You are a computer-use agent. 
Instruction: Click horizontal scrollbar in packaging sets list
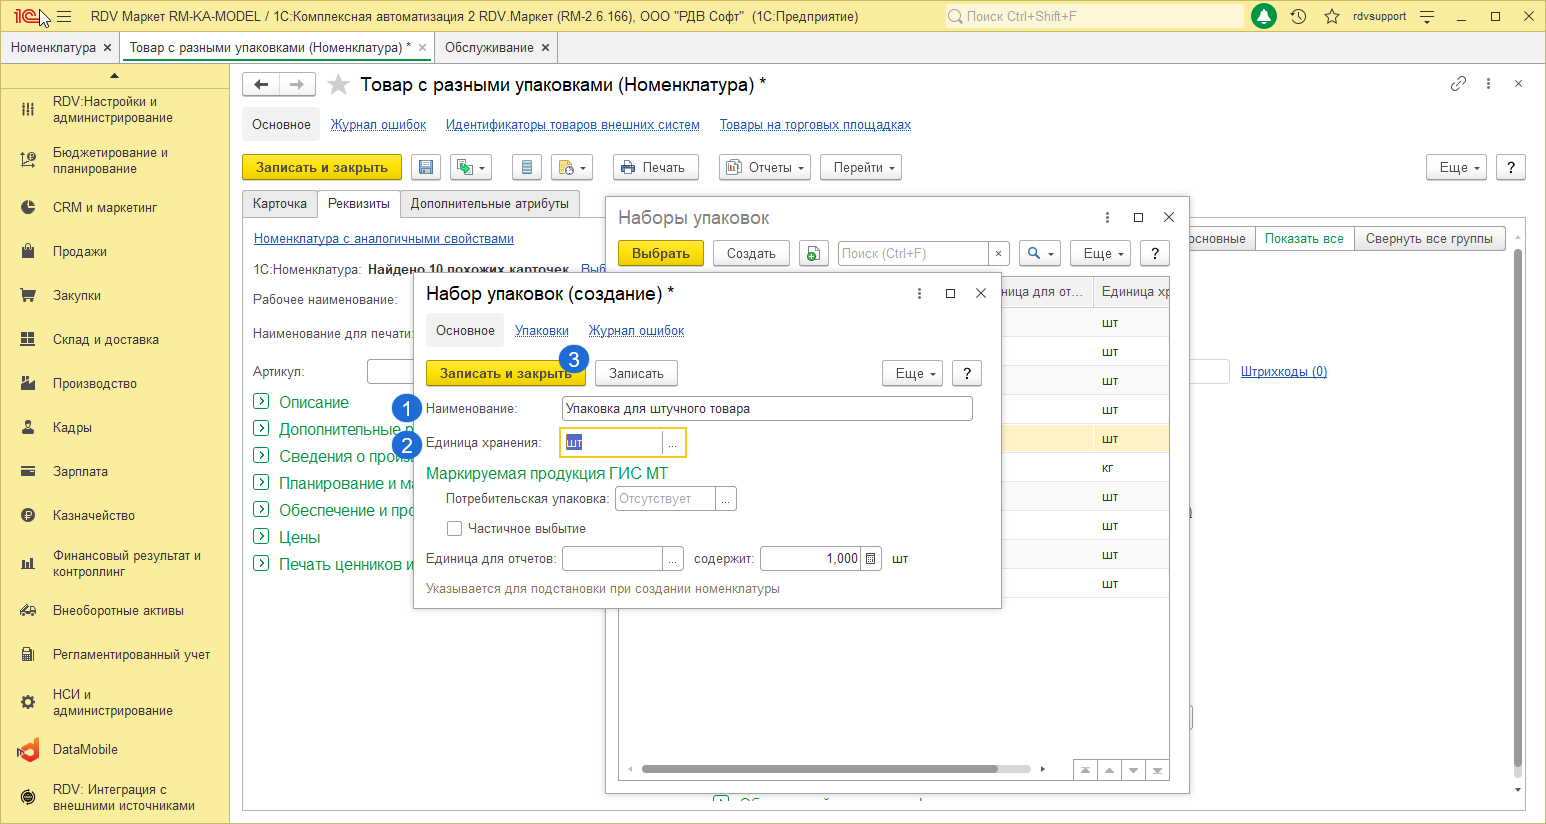pyautogui.click(x=819, y=769)
